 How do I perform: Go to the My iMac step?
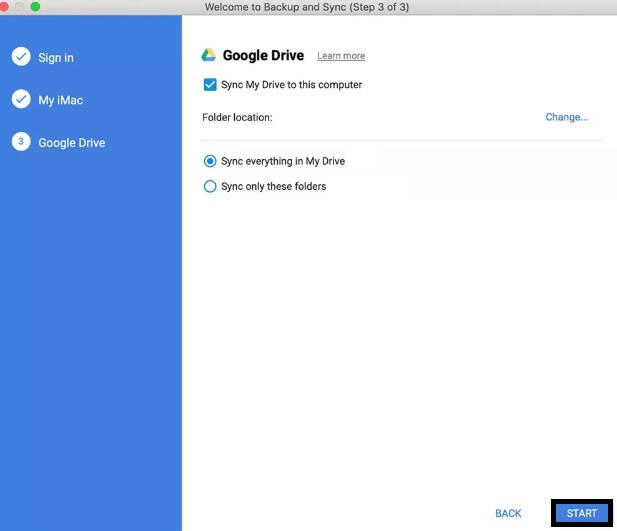click(61, 100)
